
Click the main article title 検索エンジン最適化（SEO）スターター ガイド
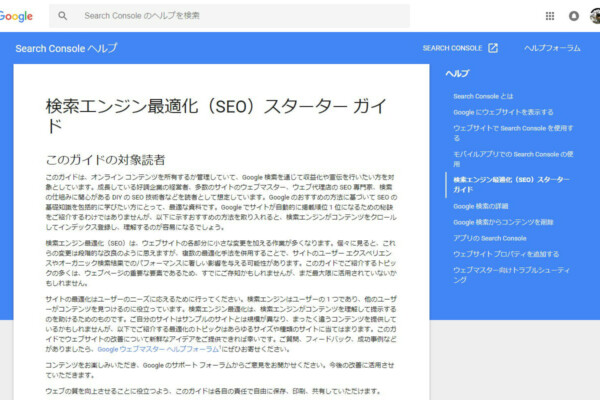216,116
